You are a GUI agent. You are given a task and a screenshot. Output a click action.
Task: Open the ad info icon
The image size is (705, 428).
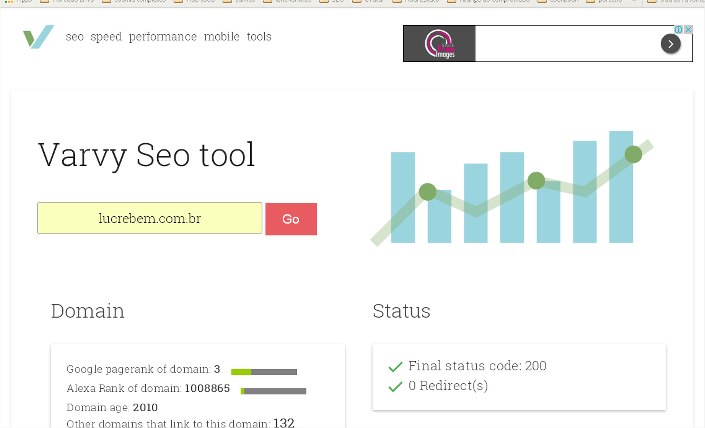(679, 29)
